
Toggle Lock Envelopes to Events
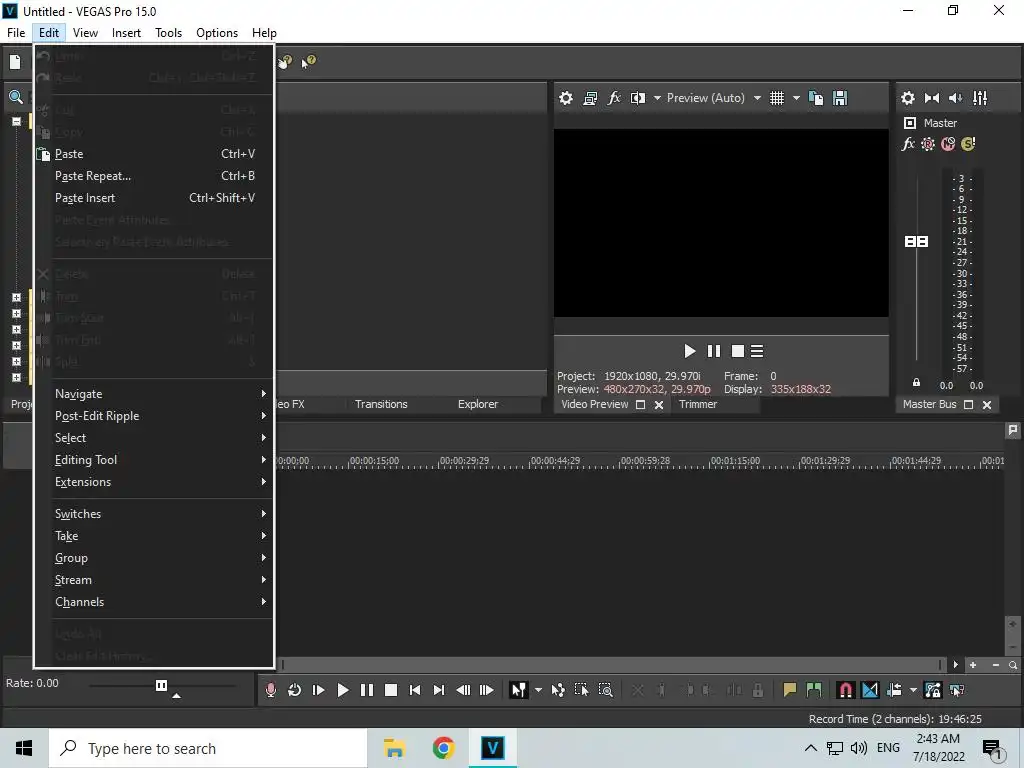[x=933, y=690]
